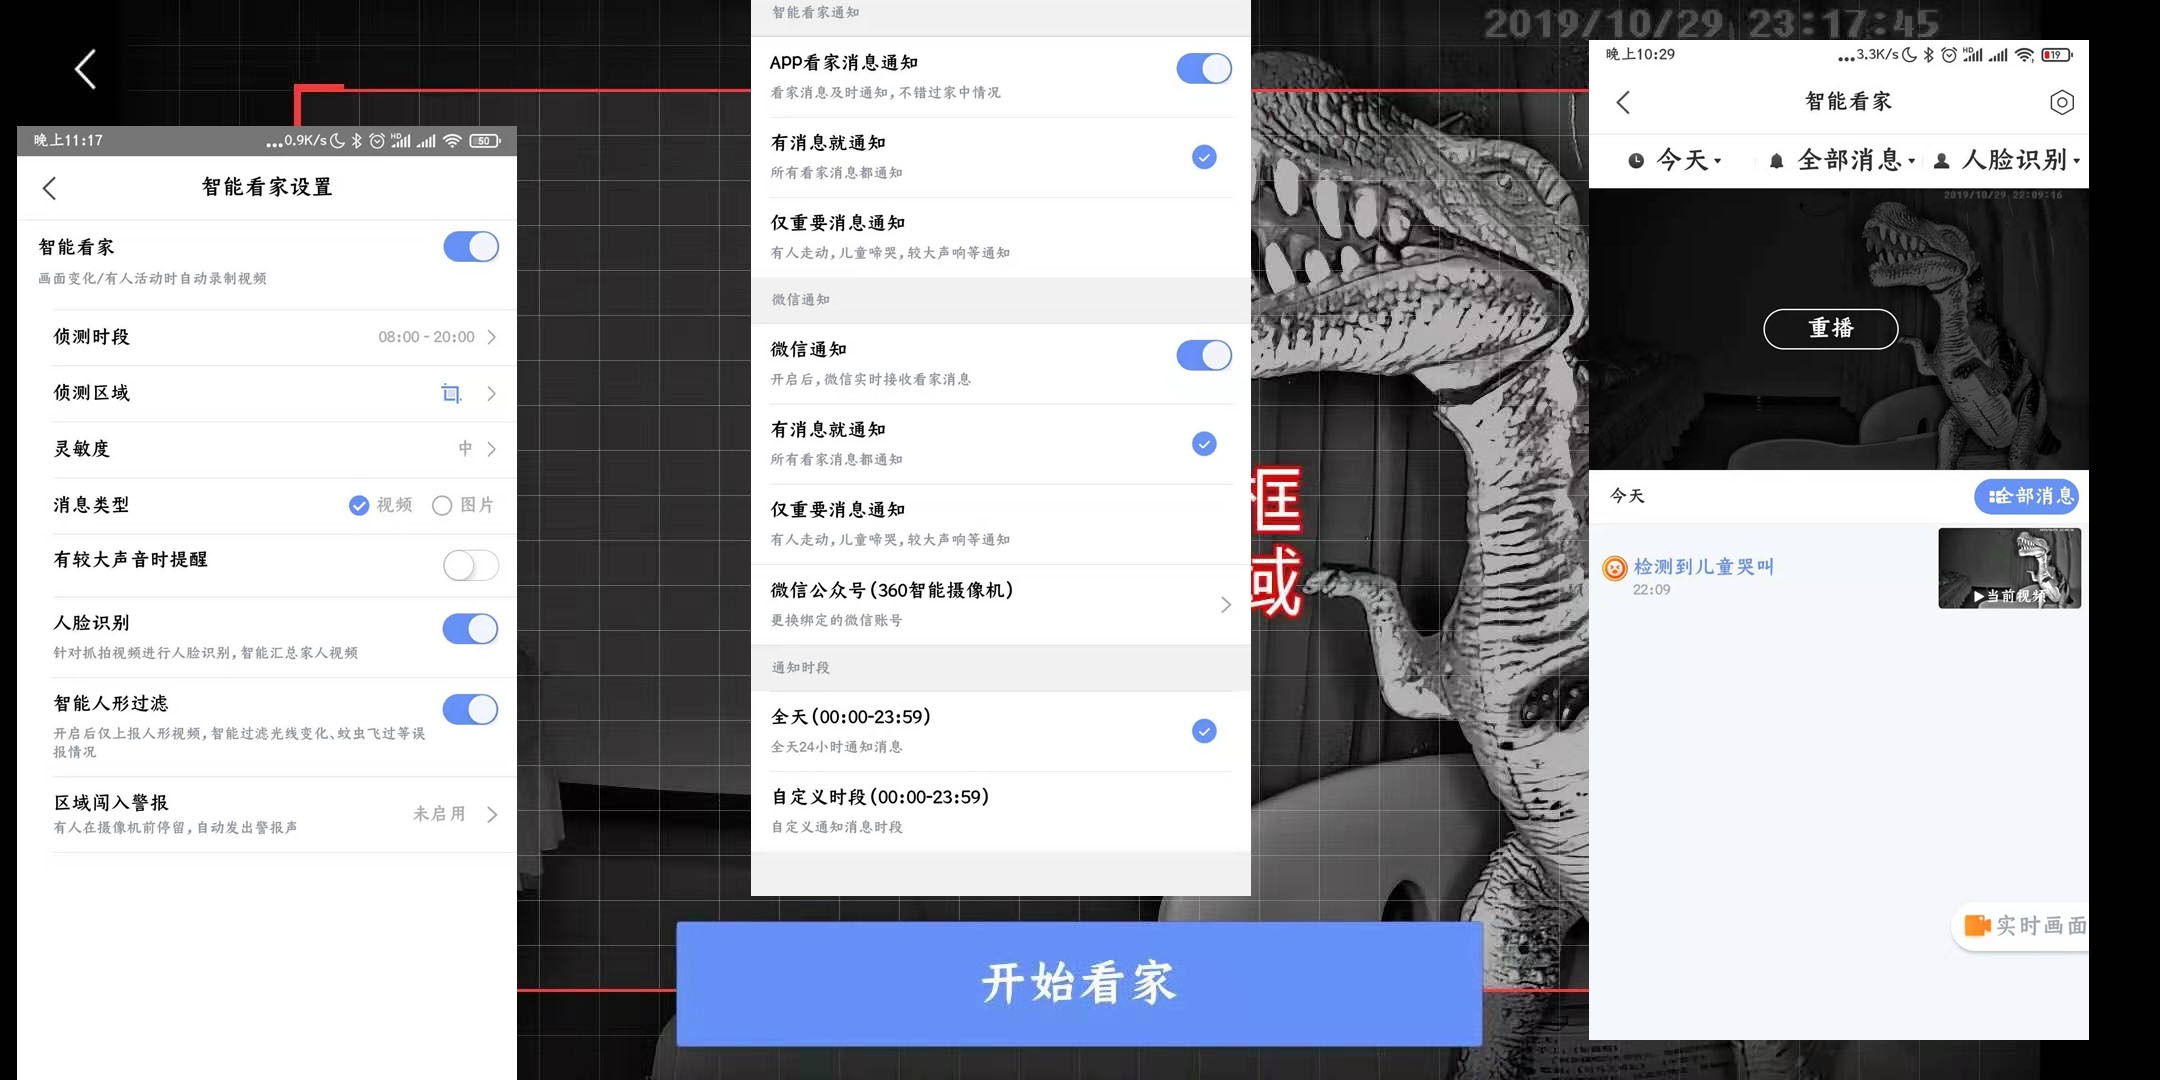Screen dimensions: 2160x1080
Task: Select 自定义时段 notification period
Action: pyautogui.click(x=1001, y=811)
